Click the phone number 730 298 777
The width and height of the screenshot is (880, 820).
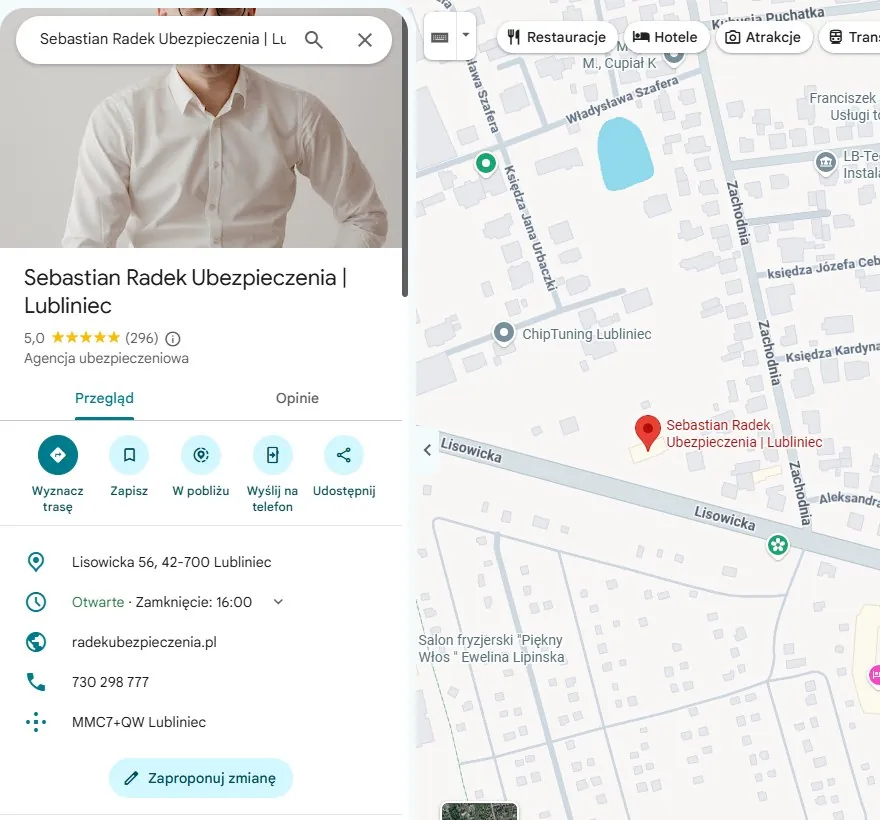[x=111, y=682]
